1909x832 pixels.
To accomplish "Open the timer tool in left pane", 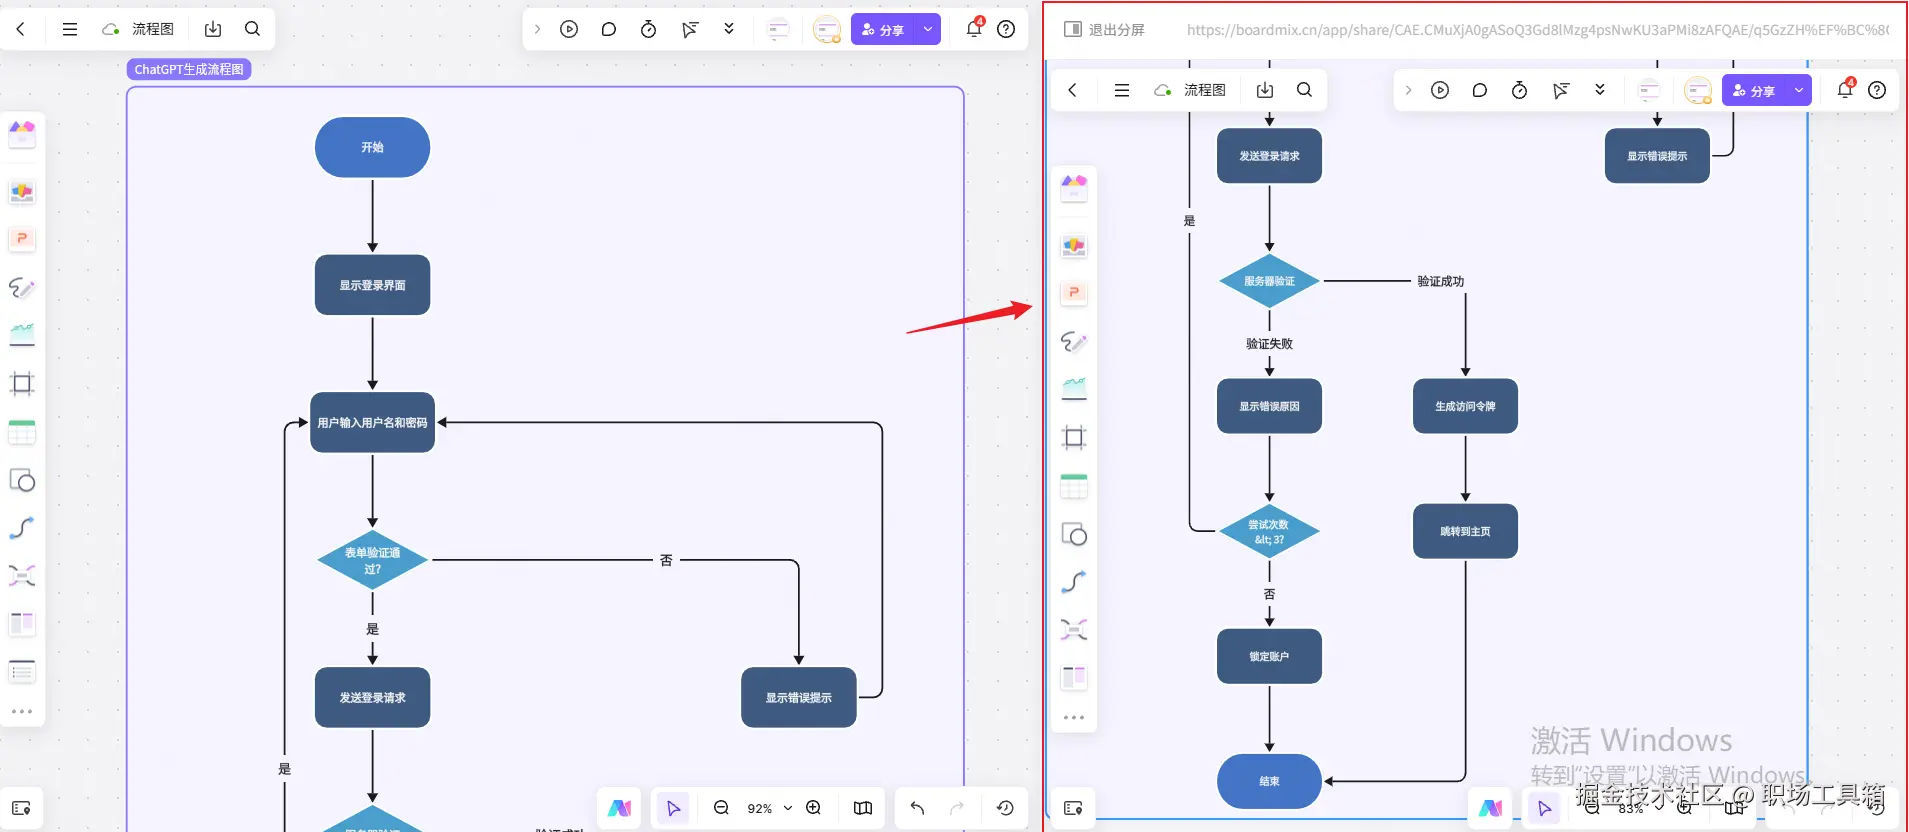I will [x=649, y=29].
